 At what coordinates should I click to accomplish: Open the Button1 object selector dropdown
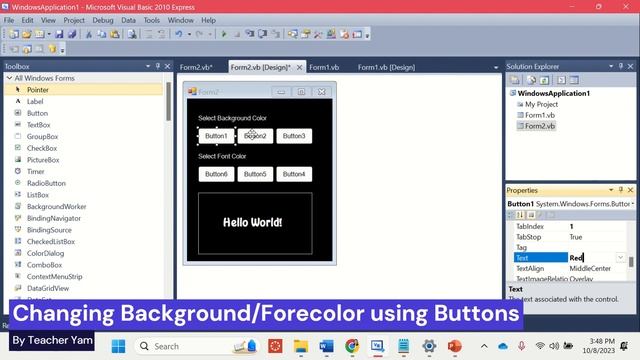633,203
